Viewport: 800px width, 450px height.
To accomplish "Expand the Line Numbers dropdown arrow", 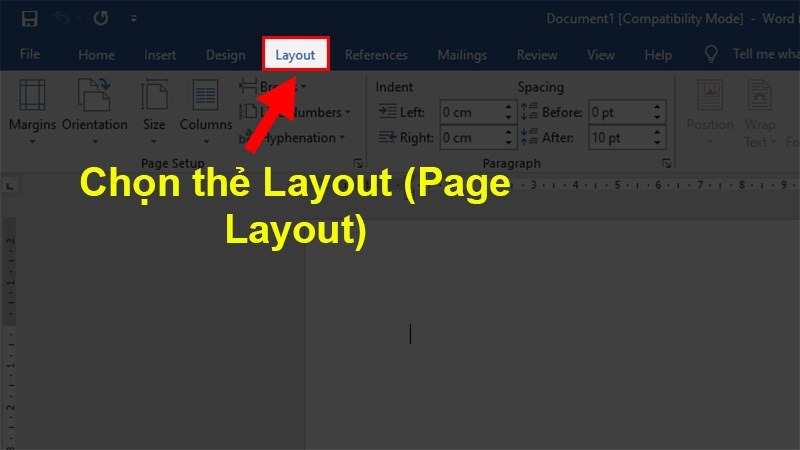I will [347, 112].
